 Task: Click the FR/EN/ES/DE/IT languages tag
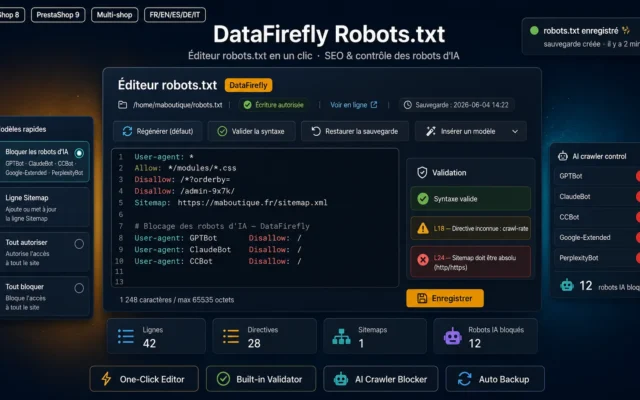coord(175,15)
